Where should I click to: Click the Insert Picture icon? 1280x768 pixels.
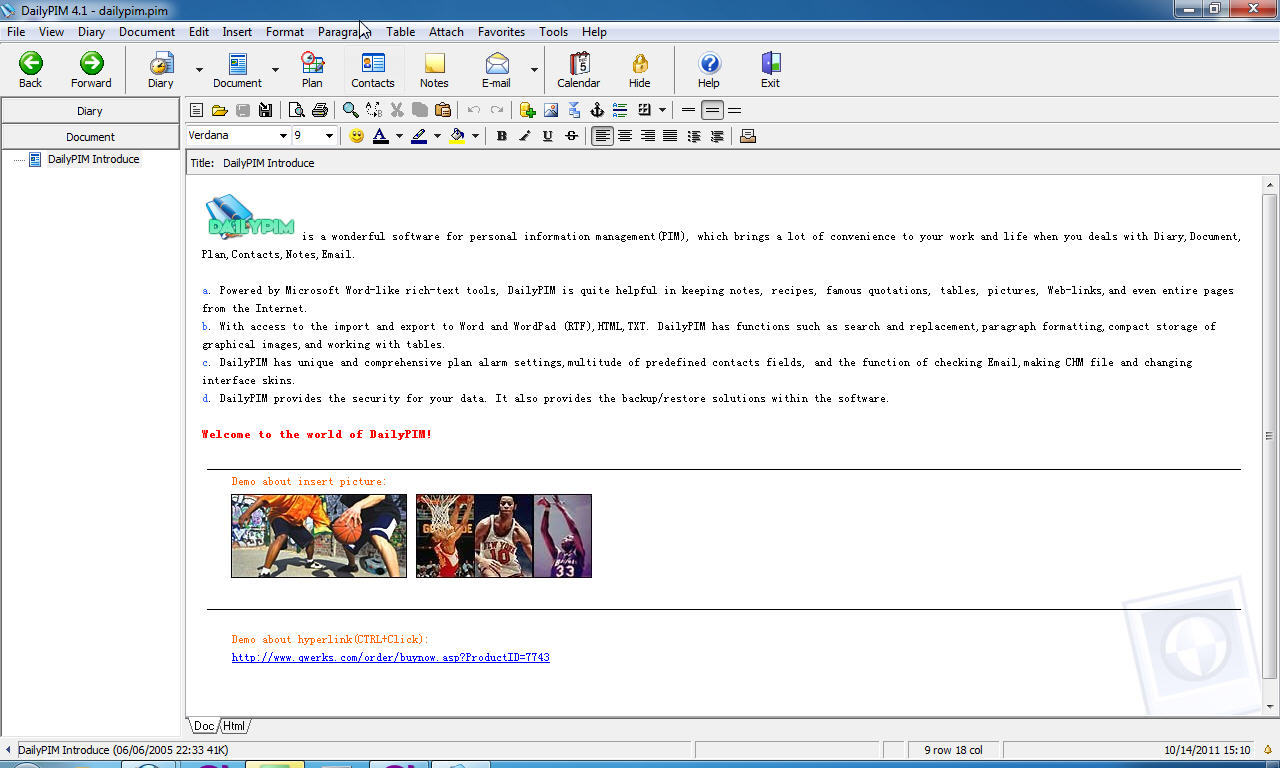point(551,110)
